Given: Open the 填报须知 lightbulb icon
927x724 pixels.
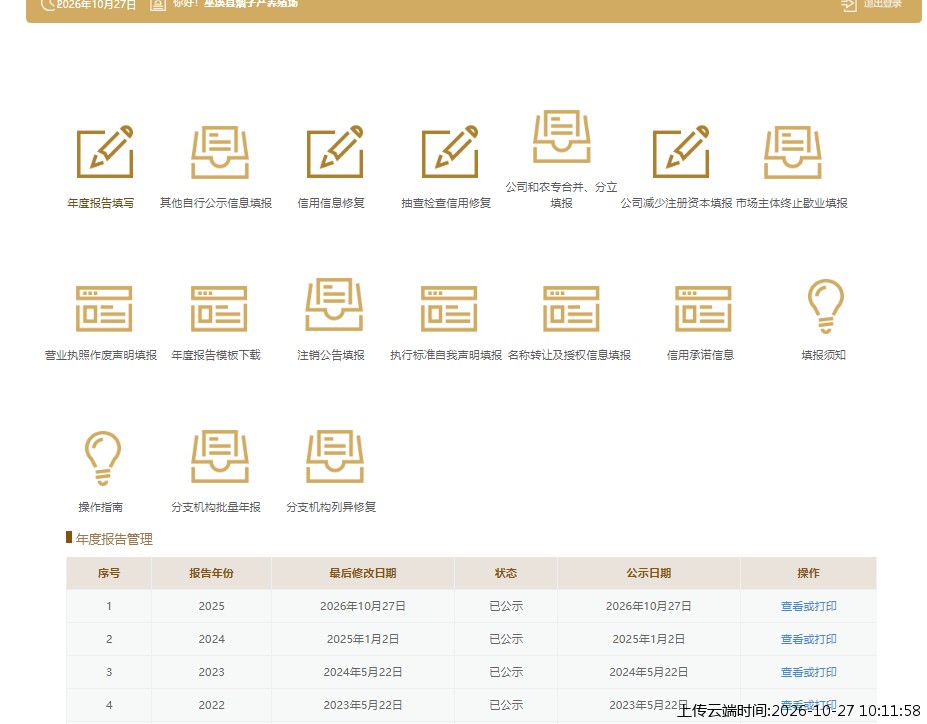Looking at the screenshot, I should coord(825,306).
